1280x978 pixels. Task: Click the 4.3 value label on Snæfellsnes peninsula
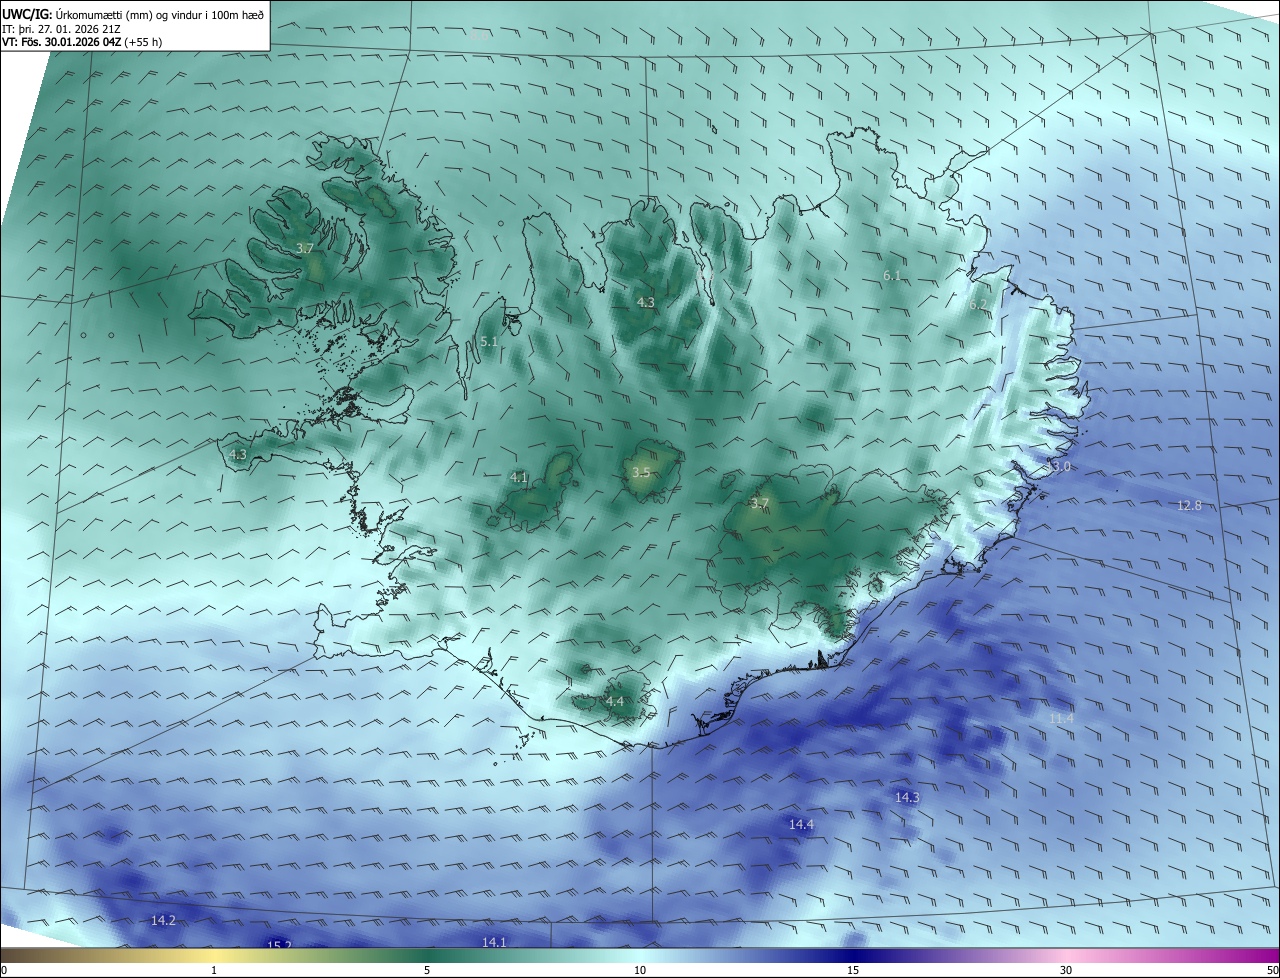coord(238,455)
